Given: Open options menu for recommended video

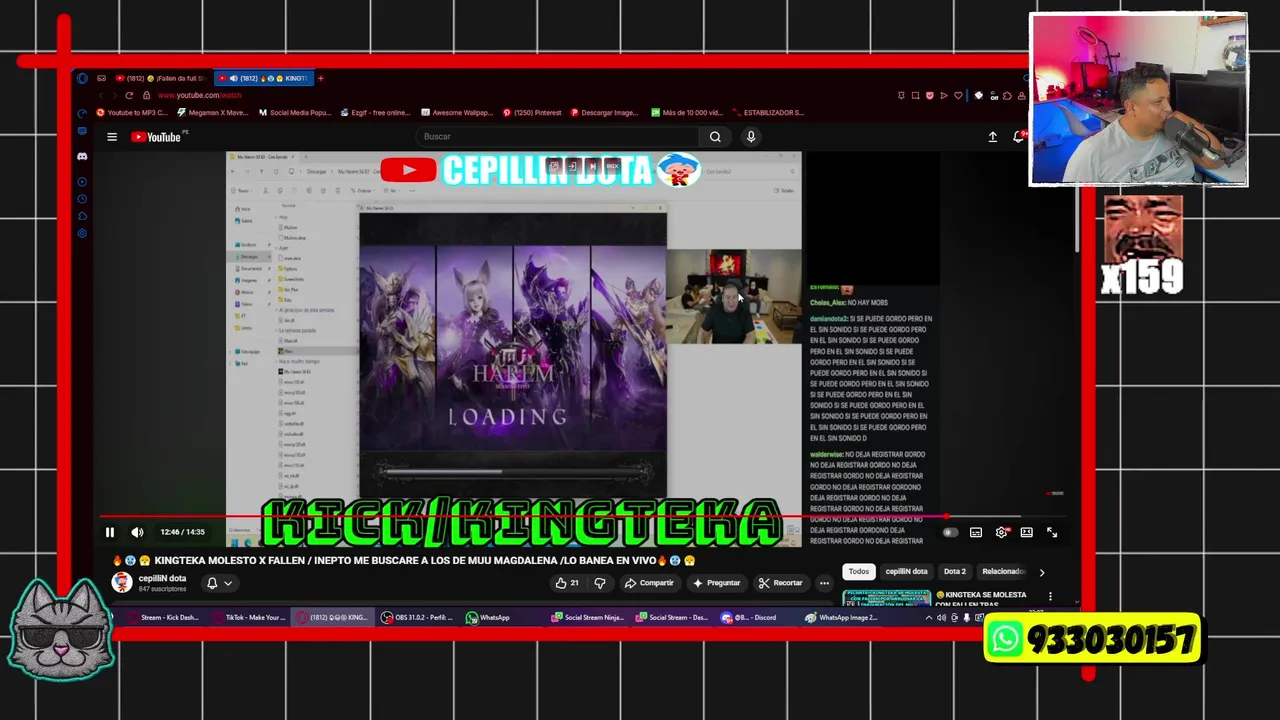Looking at the screenshot, I should pos(1050,597).
